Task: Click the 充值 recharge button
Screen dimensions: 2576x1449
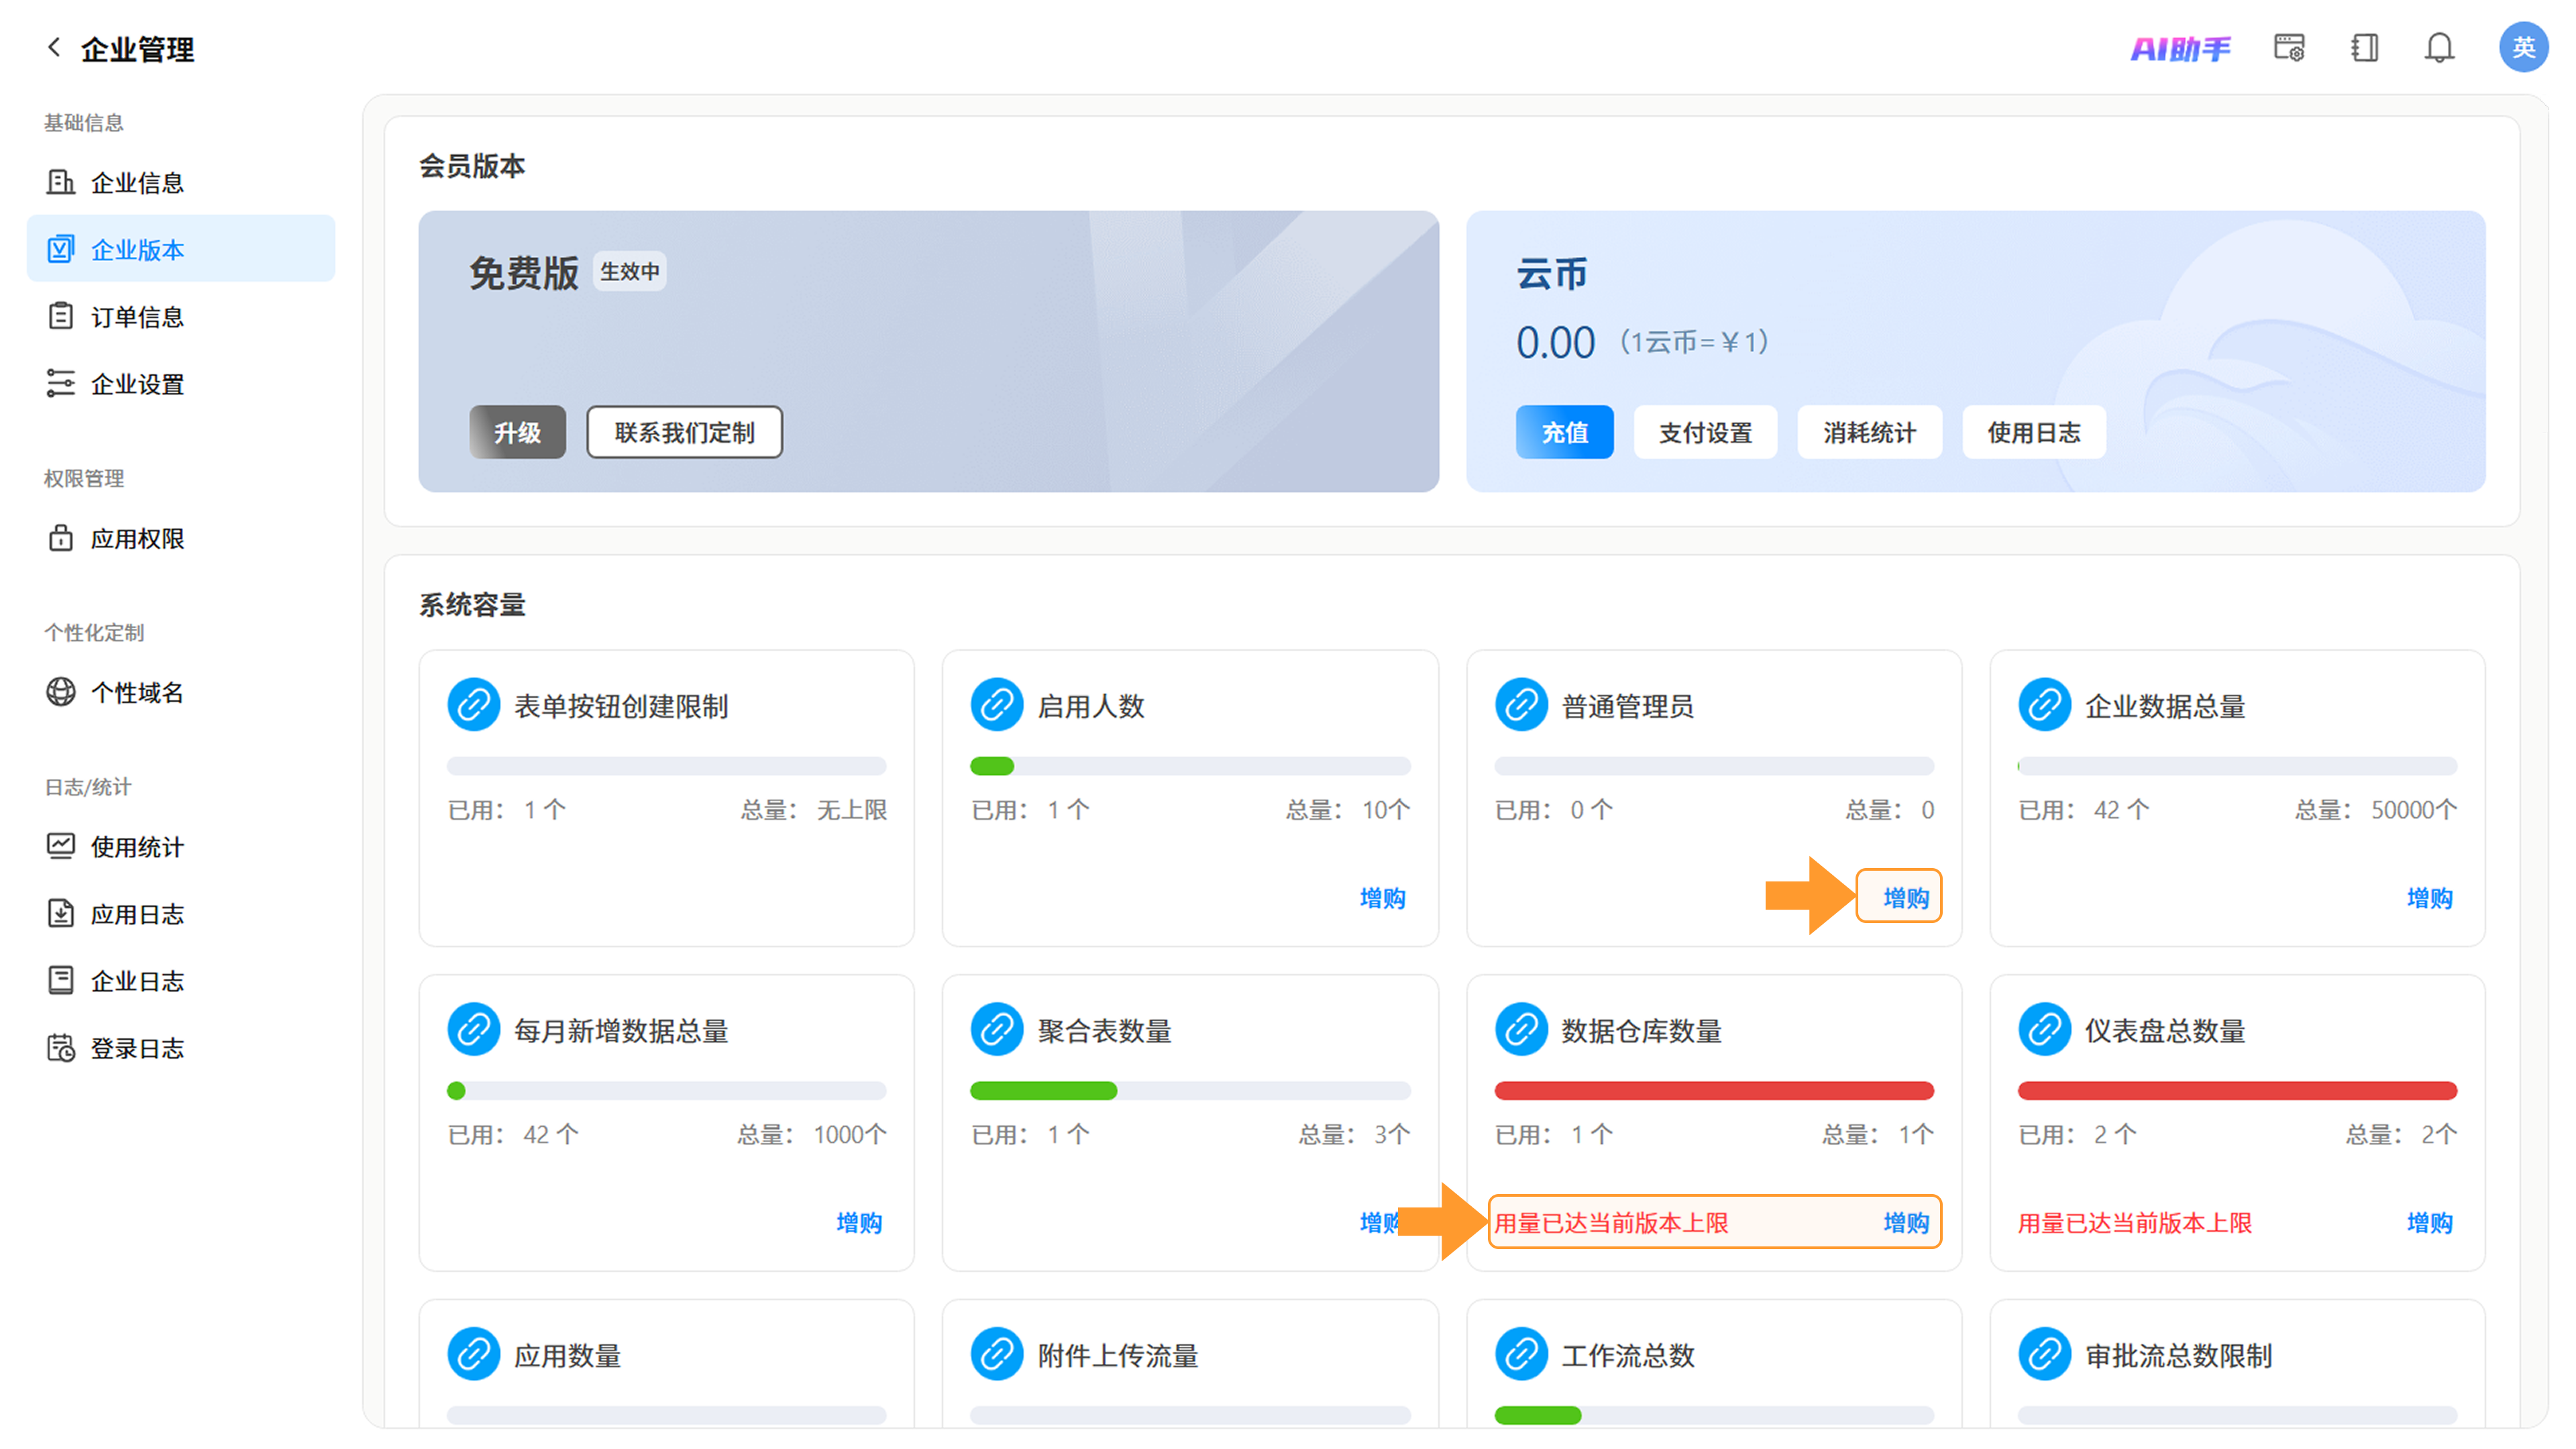Action: coord(1564,432)
